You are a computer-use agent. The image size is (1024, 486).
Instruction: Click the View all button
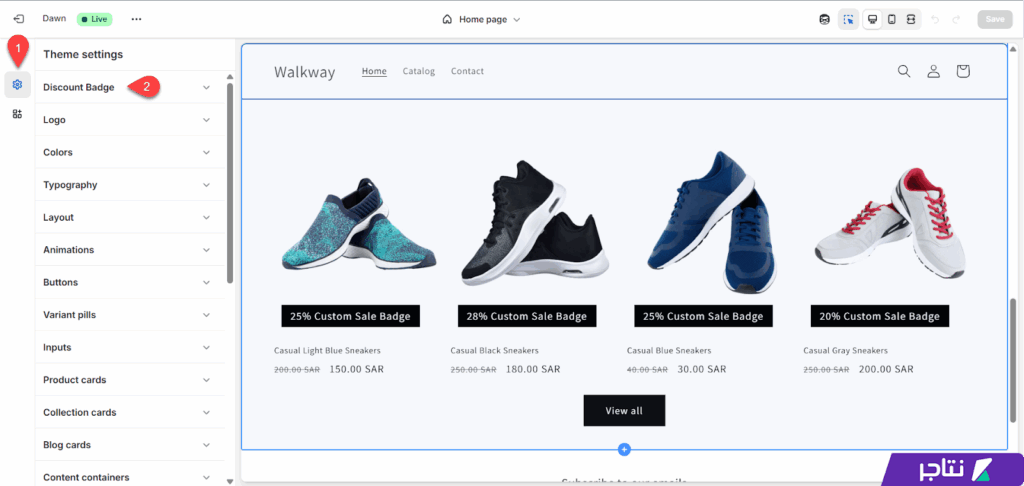[x=624, y=411]
